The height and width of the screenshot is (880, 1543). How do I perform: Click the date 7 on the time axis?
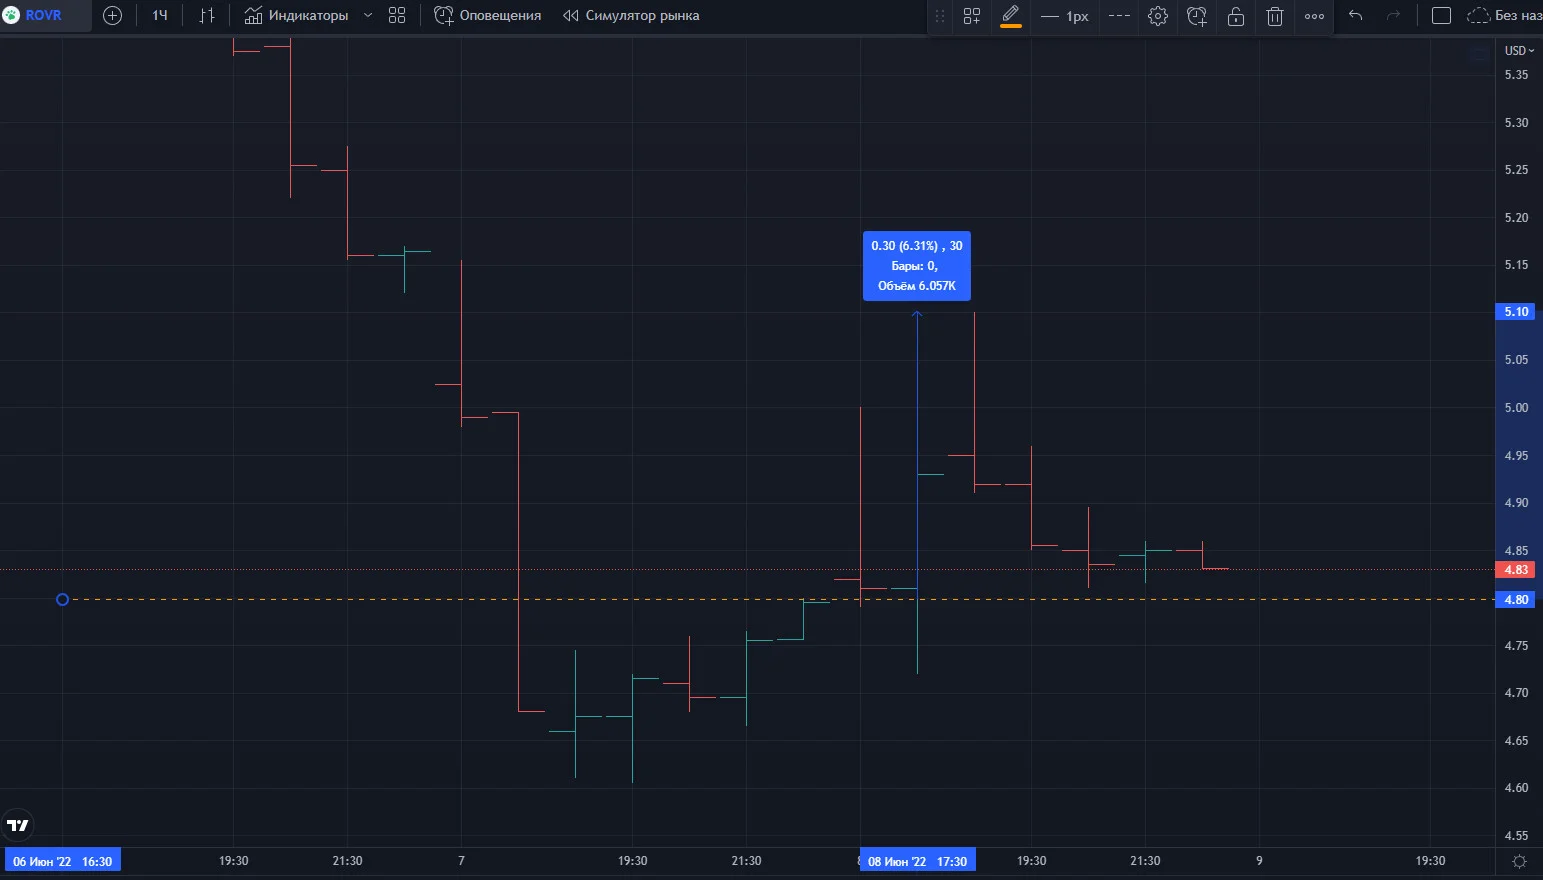(461, 861)
